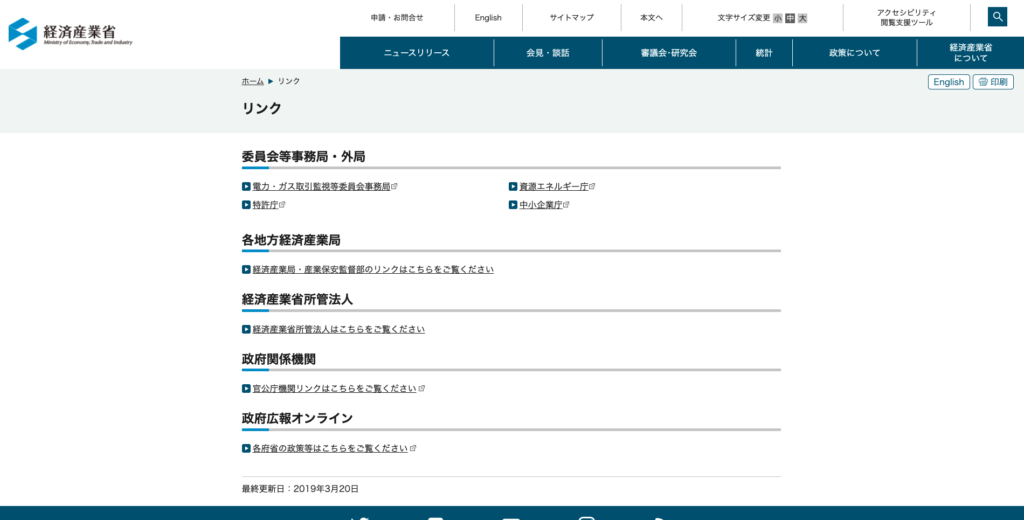Click the 印刷 print button
This screenshot has width=1024, height=520.
[x=993, y=82]
